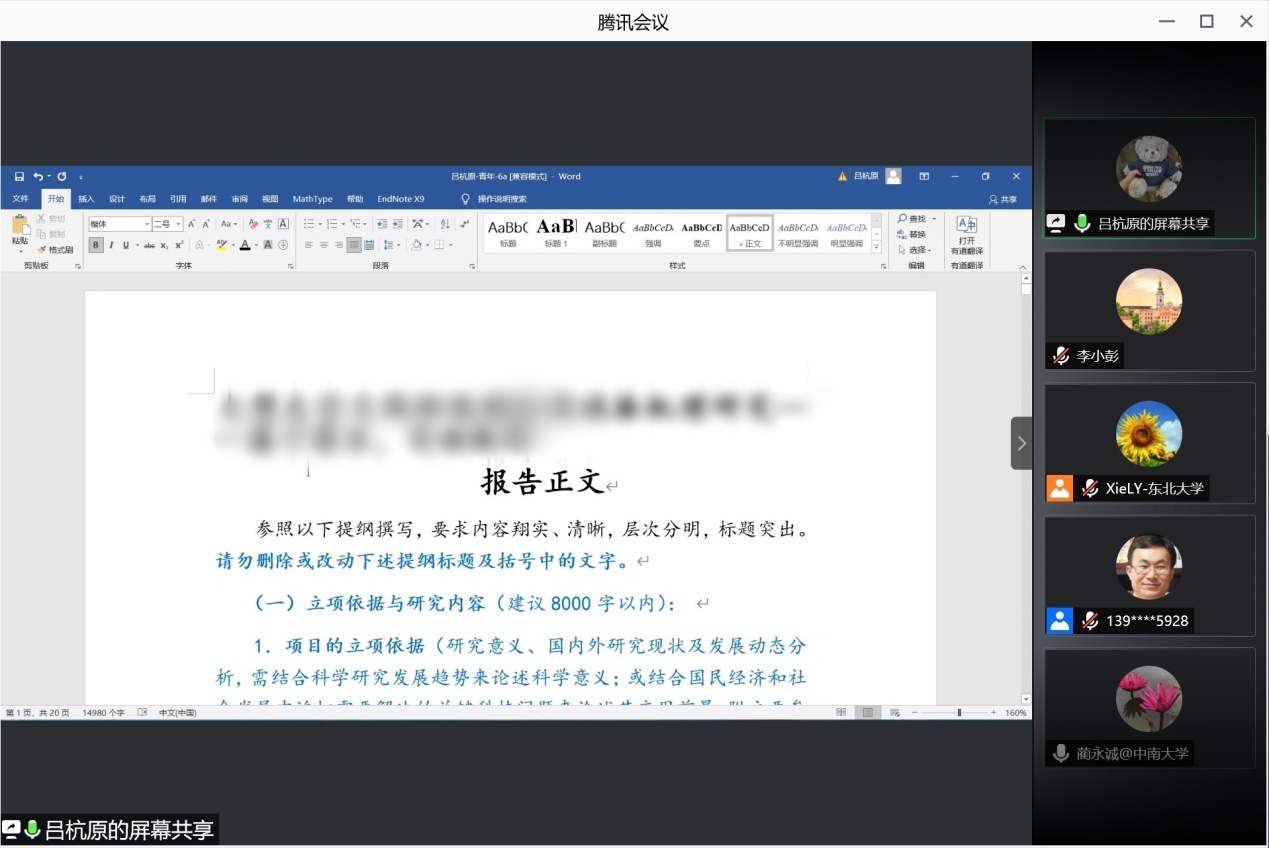Viewport: 1269px width, 848px height.
Task: Switch to the 插入 (Insert) ribbon tab
Action: tap(86, 199)
